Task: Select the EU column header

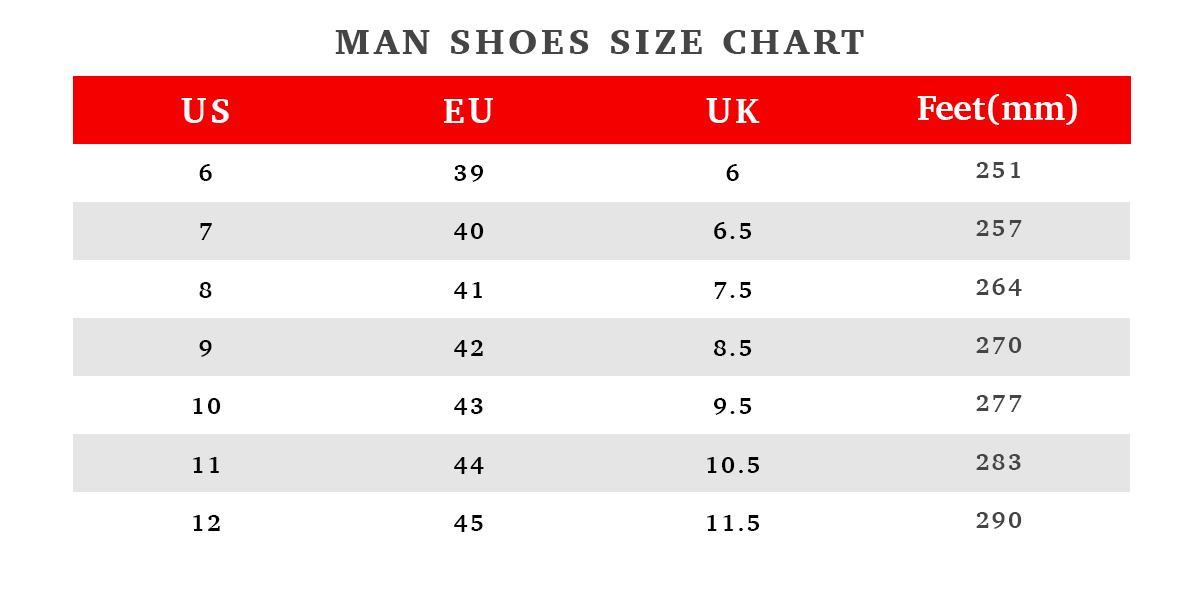Action: pos(468,111)
